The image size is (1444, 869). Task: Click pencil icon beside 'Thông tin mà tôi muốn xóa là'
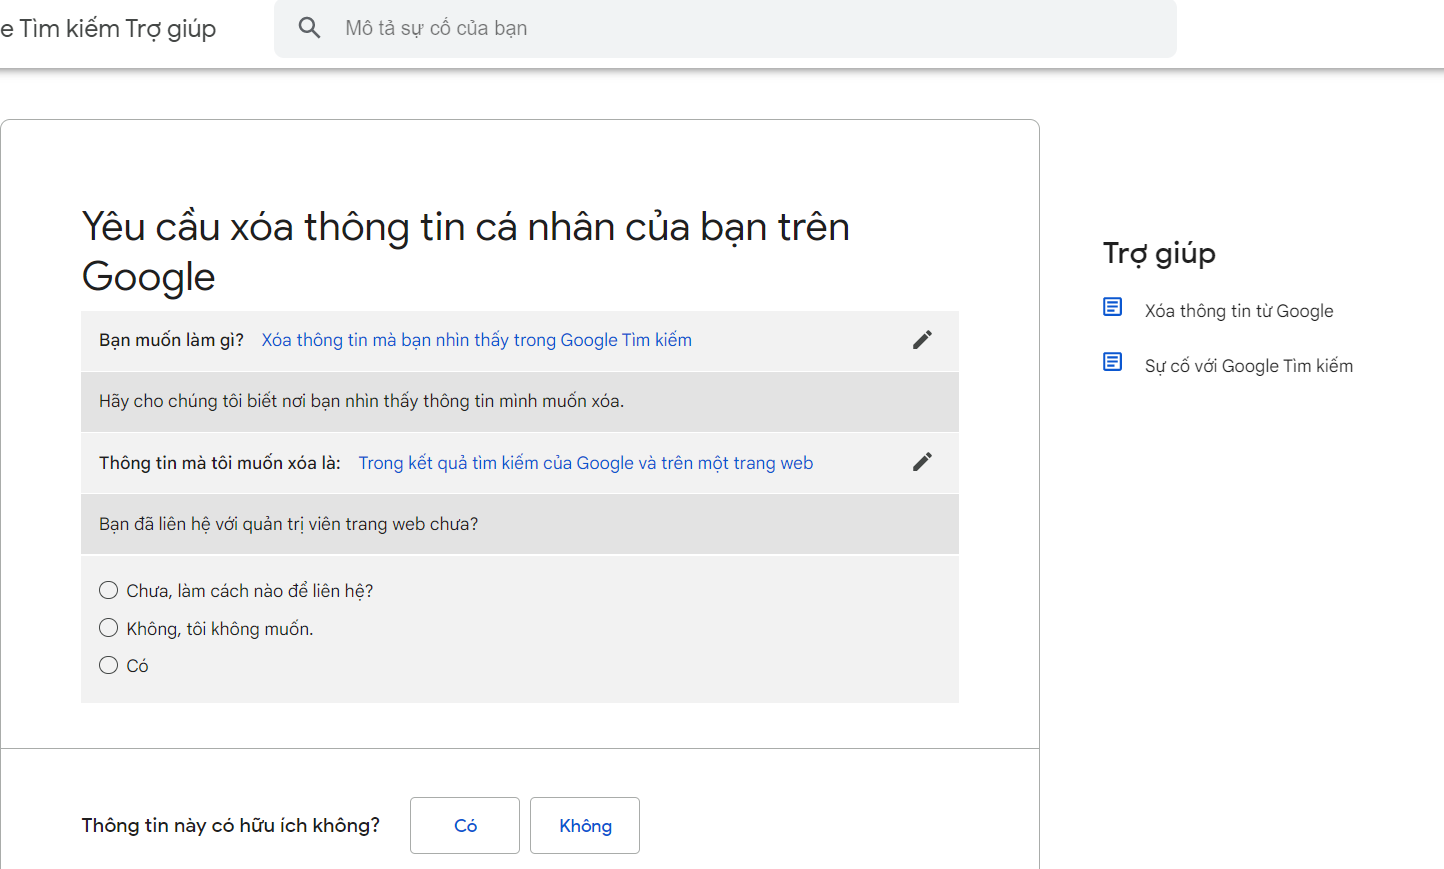[922, 462]
